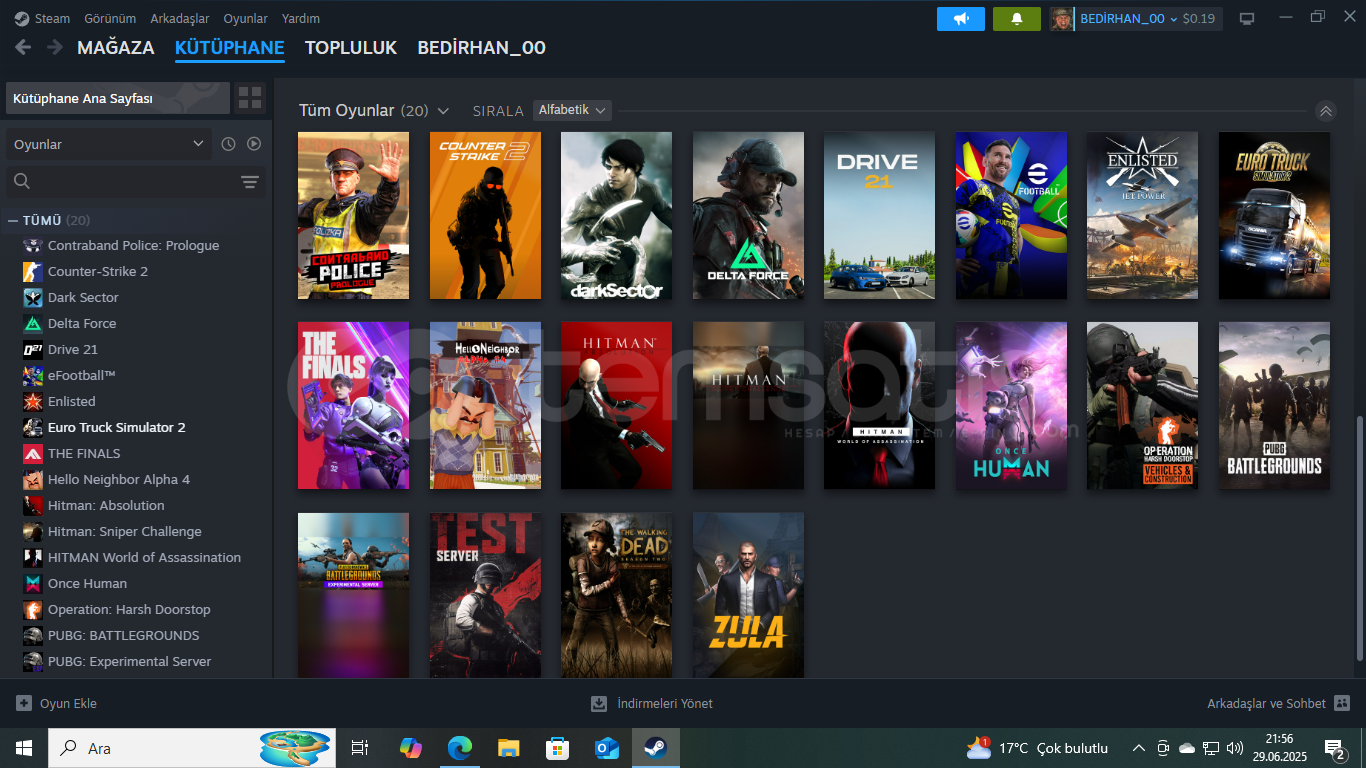Screen dimensions: 1366x768
Task: Open the Oyunlar filter dropdown
Action: (x=108, y=144)
